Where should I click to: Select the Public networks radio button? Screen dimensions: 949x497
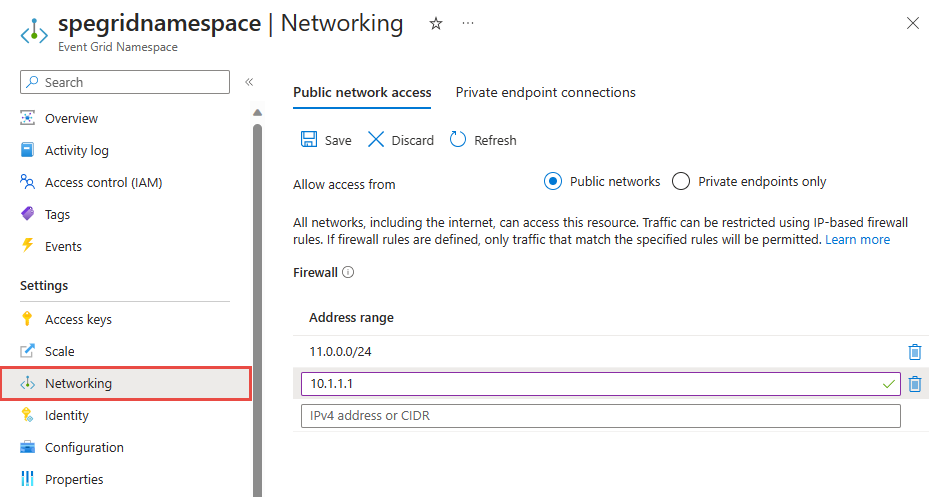click(x=552, y=182)
